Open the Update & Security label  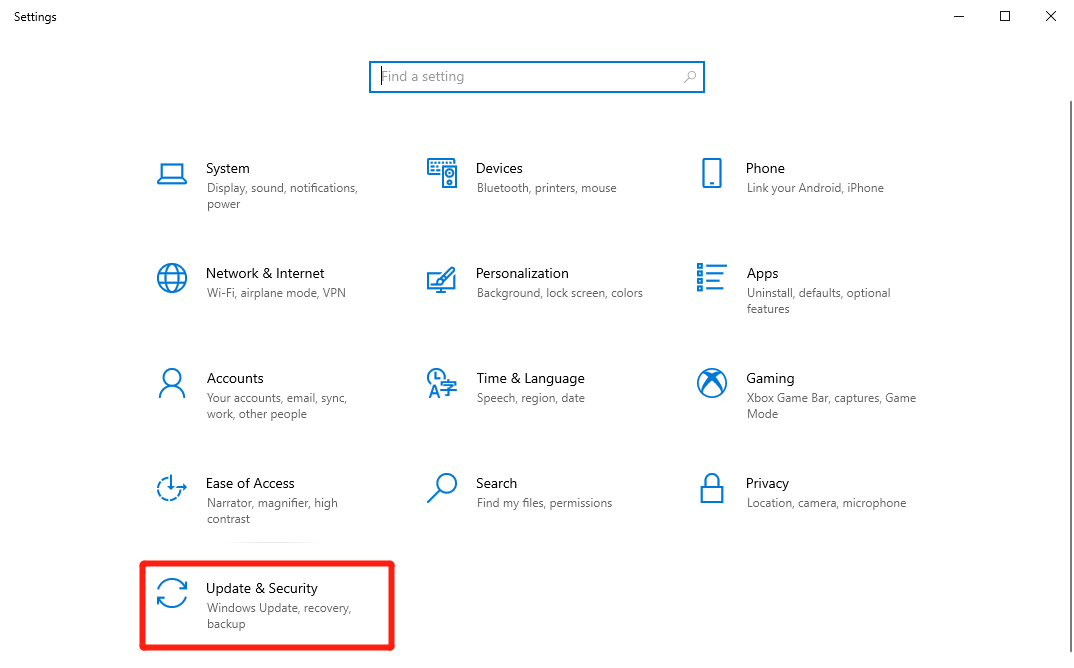[x=262, y=588]
